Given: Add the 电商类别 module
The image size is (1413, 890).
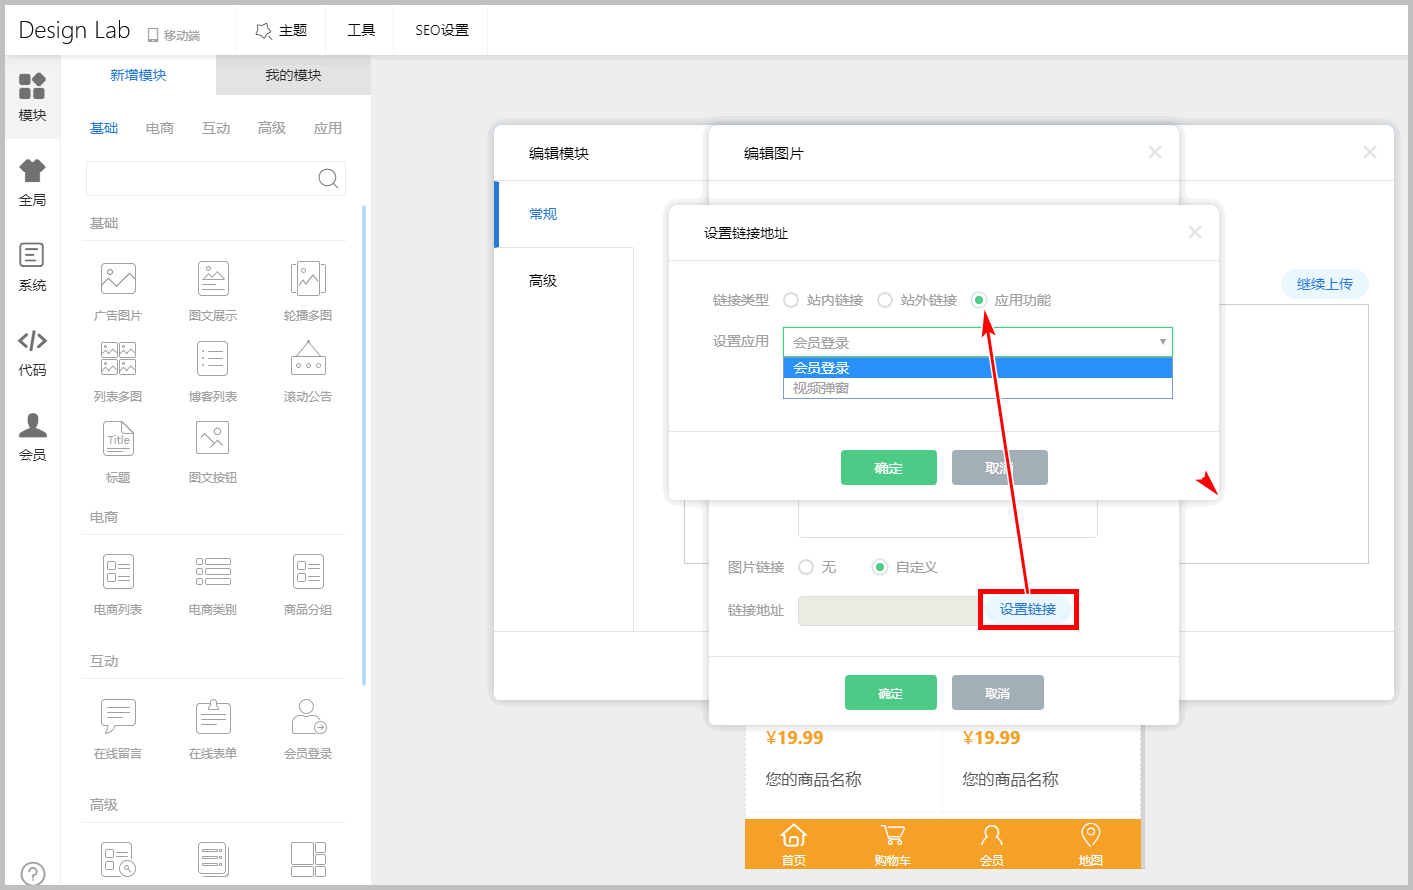Looking at the screenshot, I should point(213,585).
